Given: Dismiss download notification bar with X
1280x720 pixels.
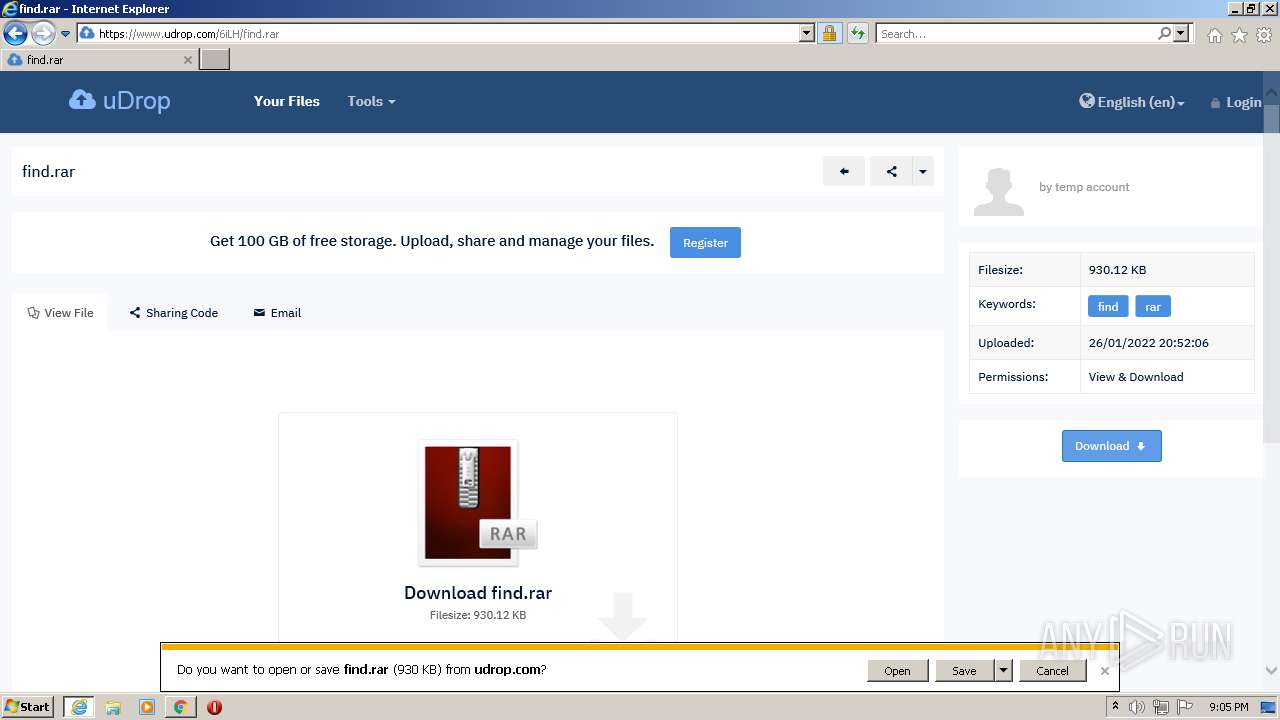Looking at the screenshot, I should coord(1104,671).
